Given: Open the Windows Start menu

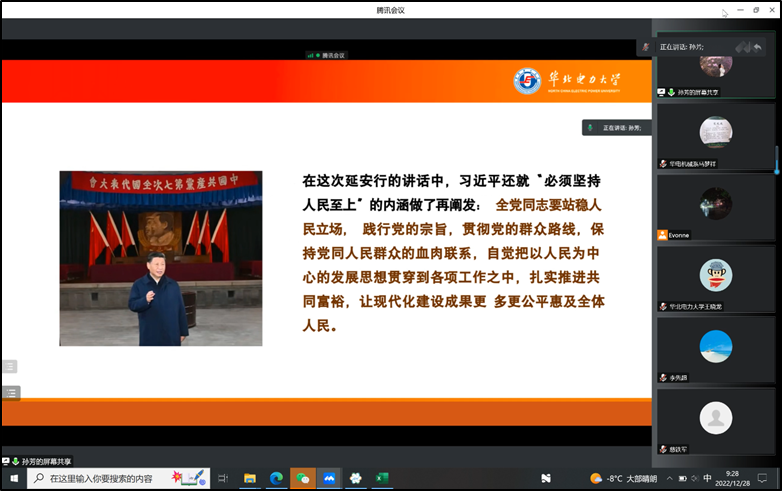Looking at the screenshot, I should 14,479.
